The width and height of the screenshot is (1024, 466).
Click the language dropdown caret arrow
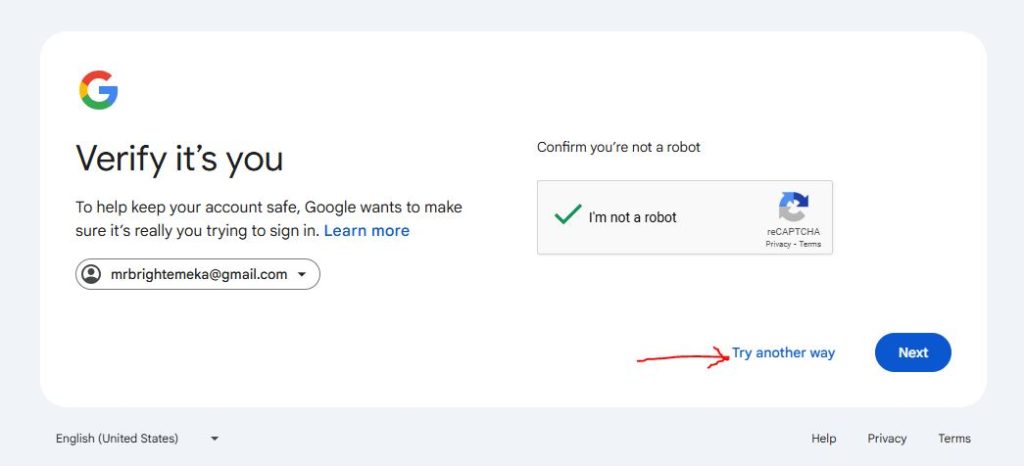click(214, 439)
